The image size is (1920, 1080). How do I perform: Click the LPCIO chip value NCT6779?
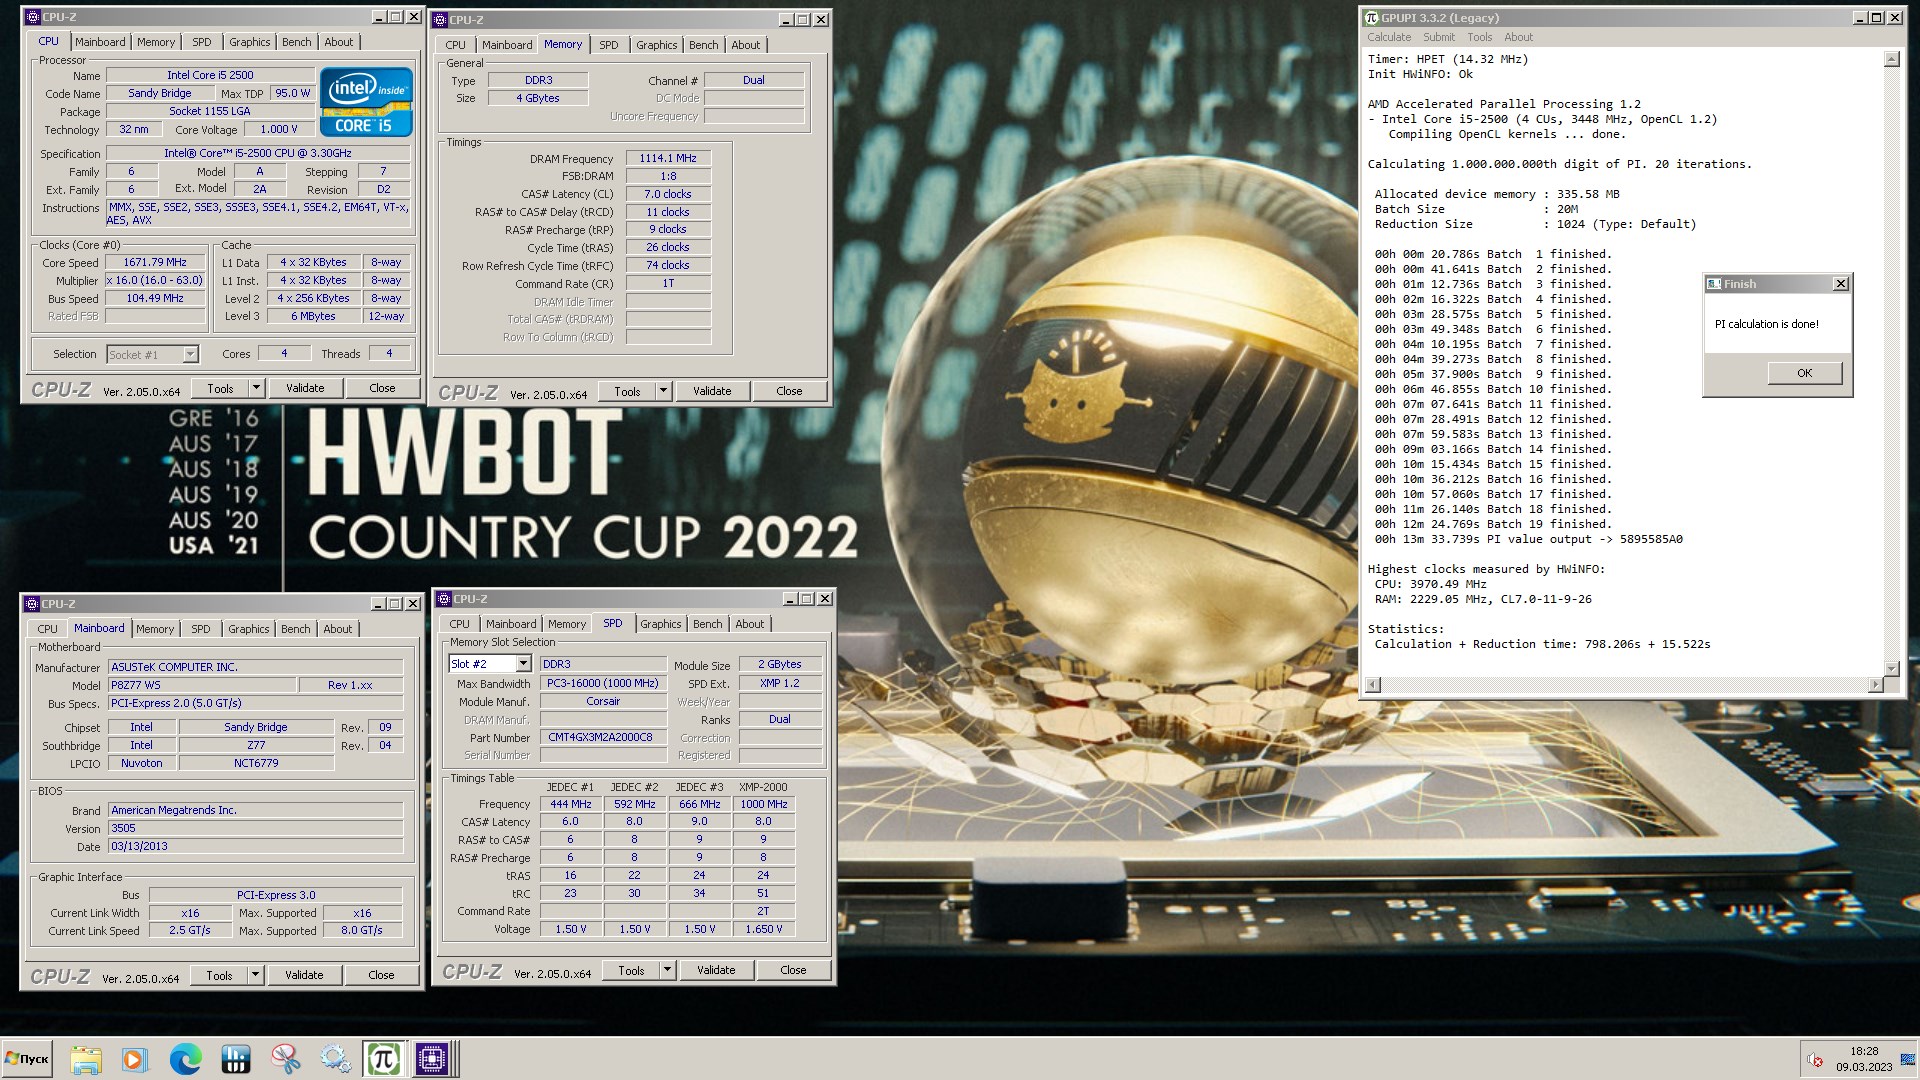pos(256,763)
